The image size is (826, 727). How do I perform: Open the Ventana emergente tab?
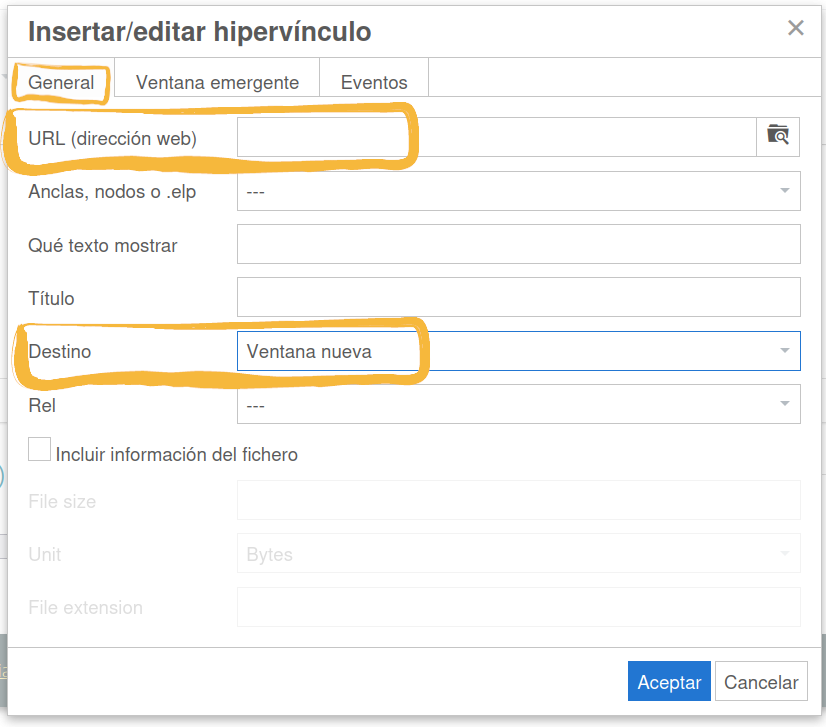[x=217, y=82]
